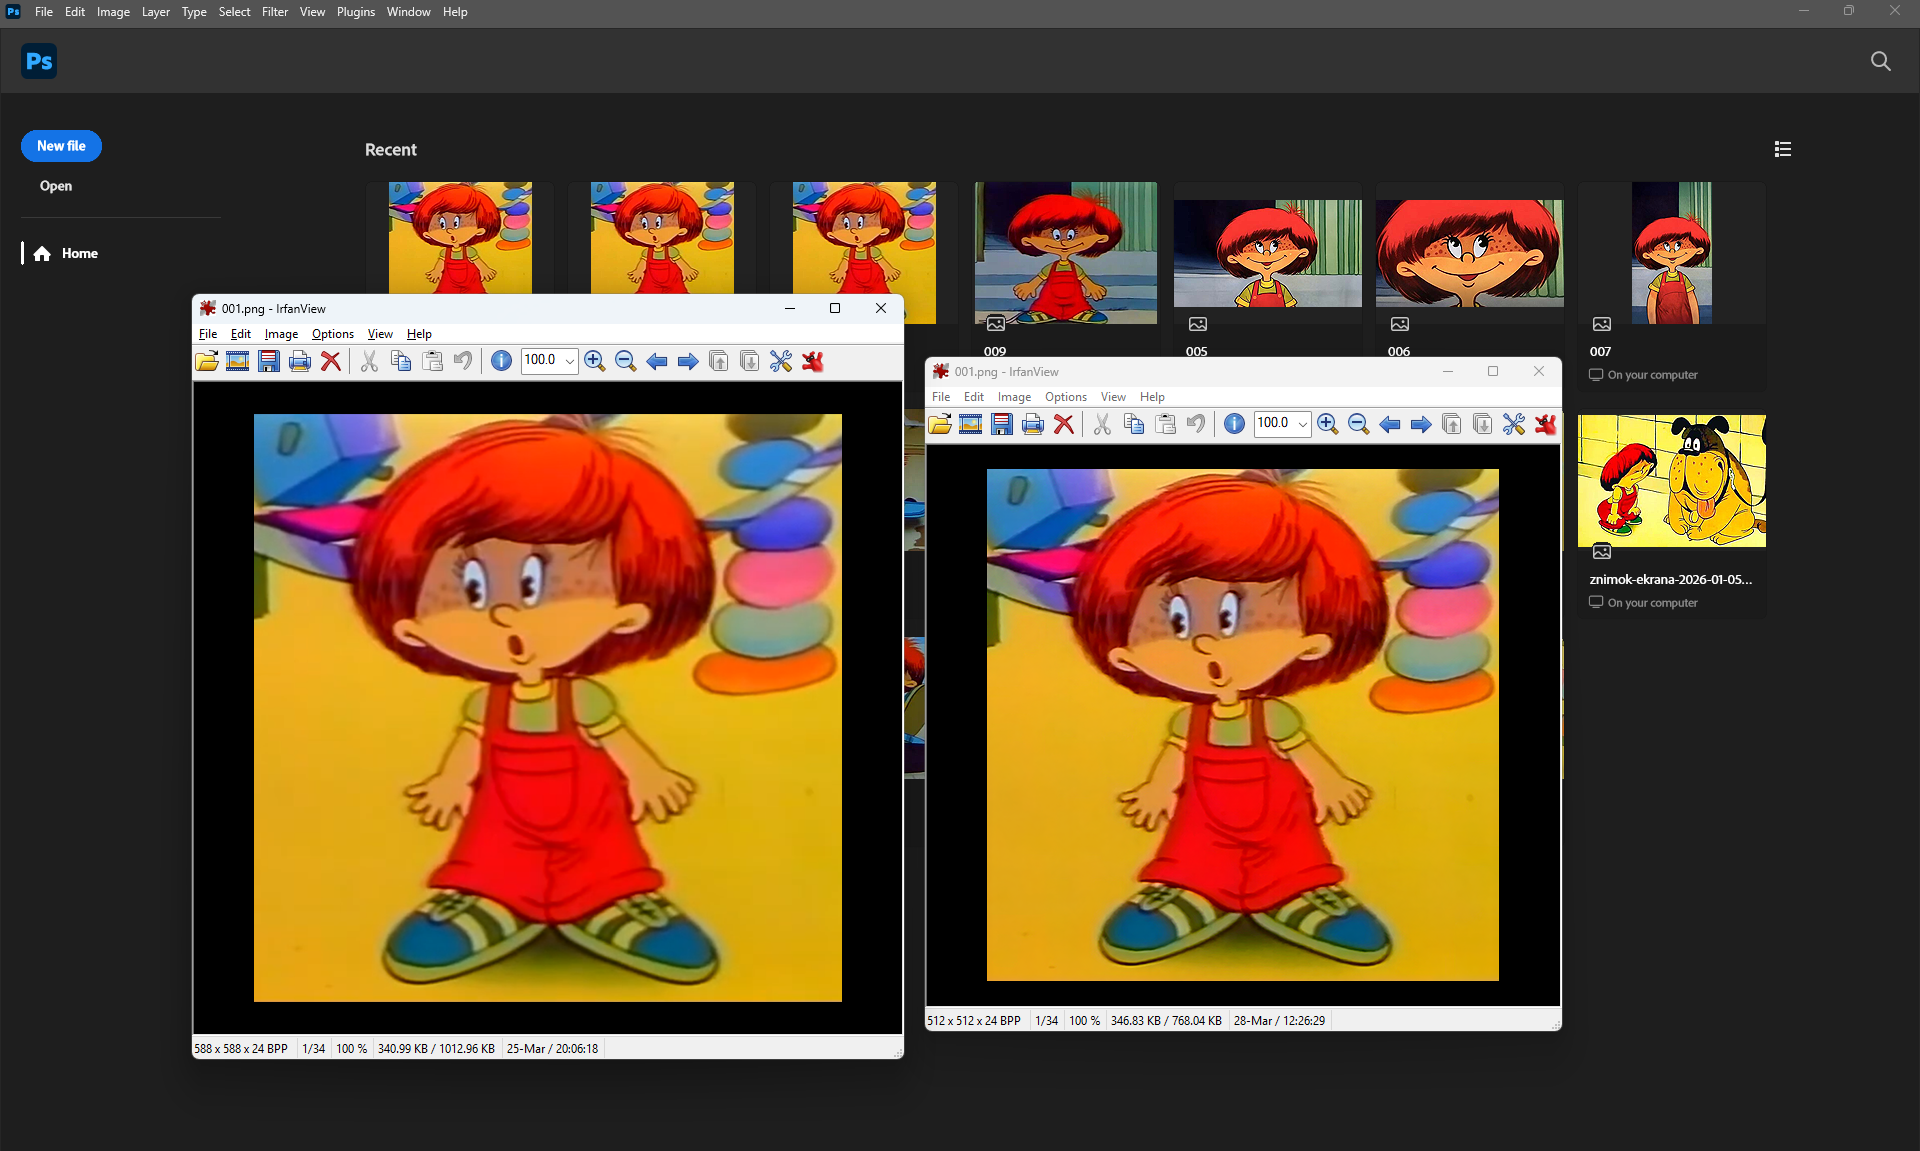Image resolution: width=1920 pixels, height=1151 pixels.
Task: Expand zoom percentage dropdown in right IrfanView
Action: (x=1303, y=424)
